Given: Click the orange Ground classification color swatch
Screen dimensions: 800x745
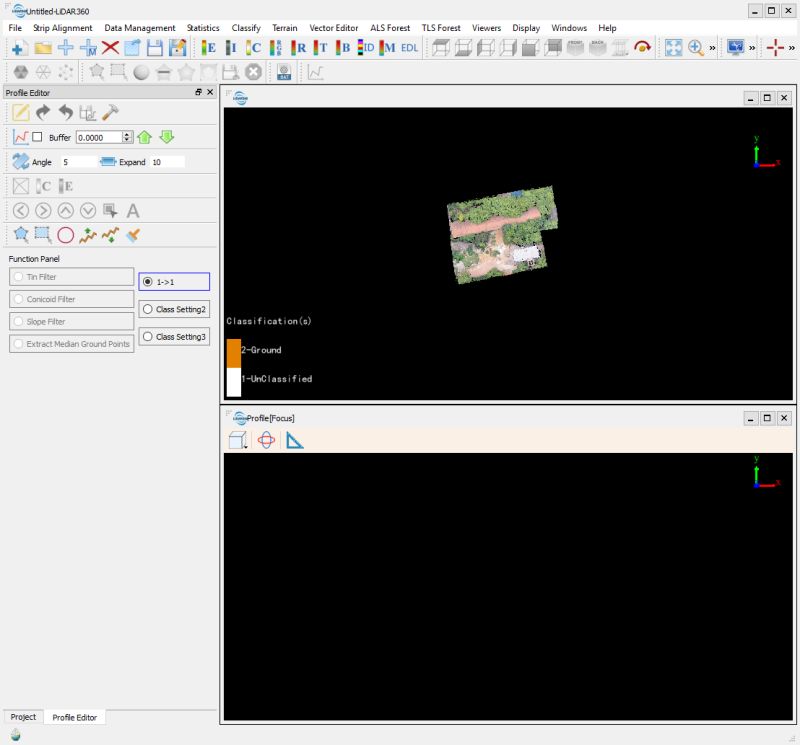Looking at the screenshot, I should (x=235, y=351).
